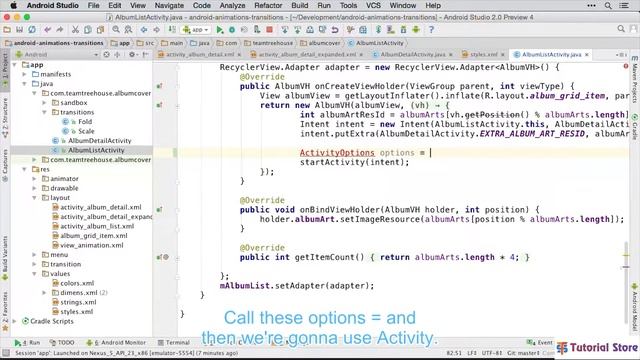Click the Find magnifier icon

[x=116, y=30]
